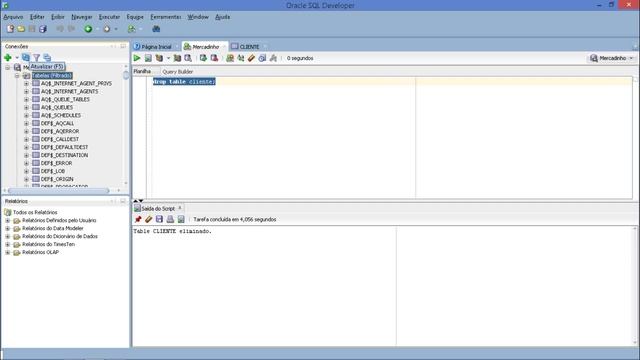Viewport: 640px width, 360px height.
Task: Click the SQL History icon
Action: (x=262, y=58)
